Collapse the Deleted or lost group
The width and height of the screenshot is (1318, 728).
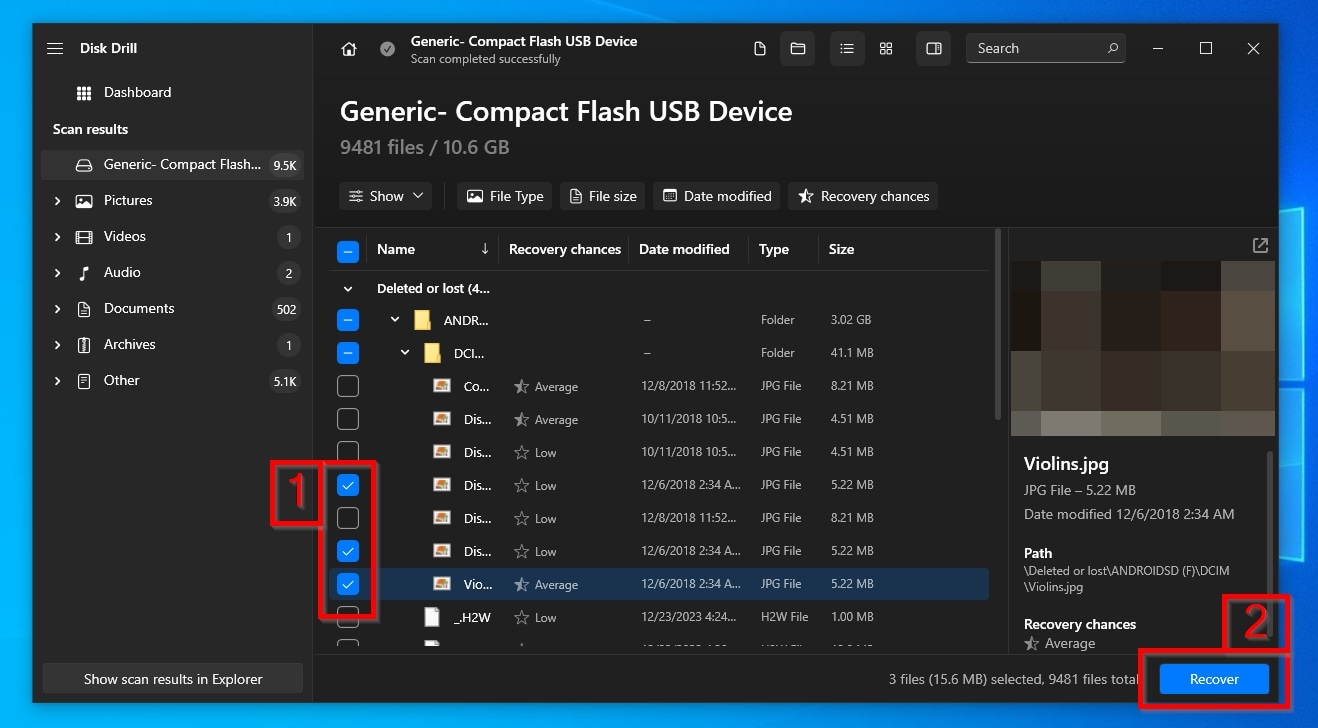pos(348,289)
